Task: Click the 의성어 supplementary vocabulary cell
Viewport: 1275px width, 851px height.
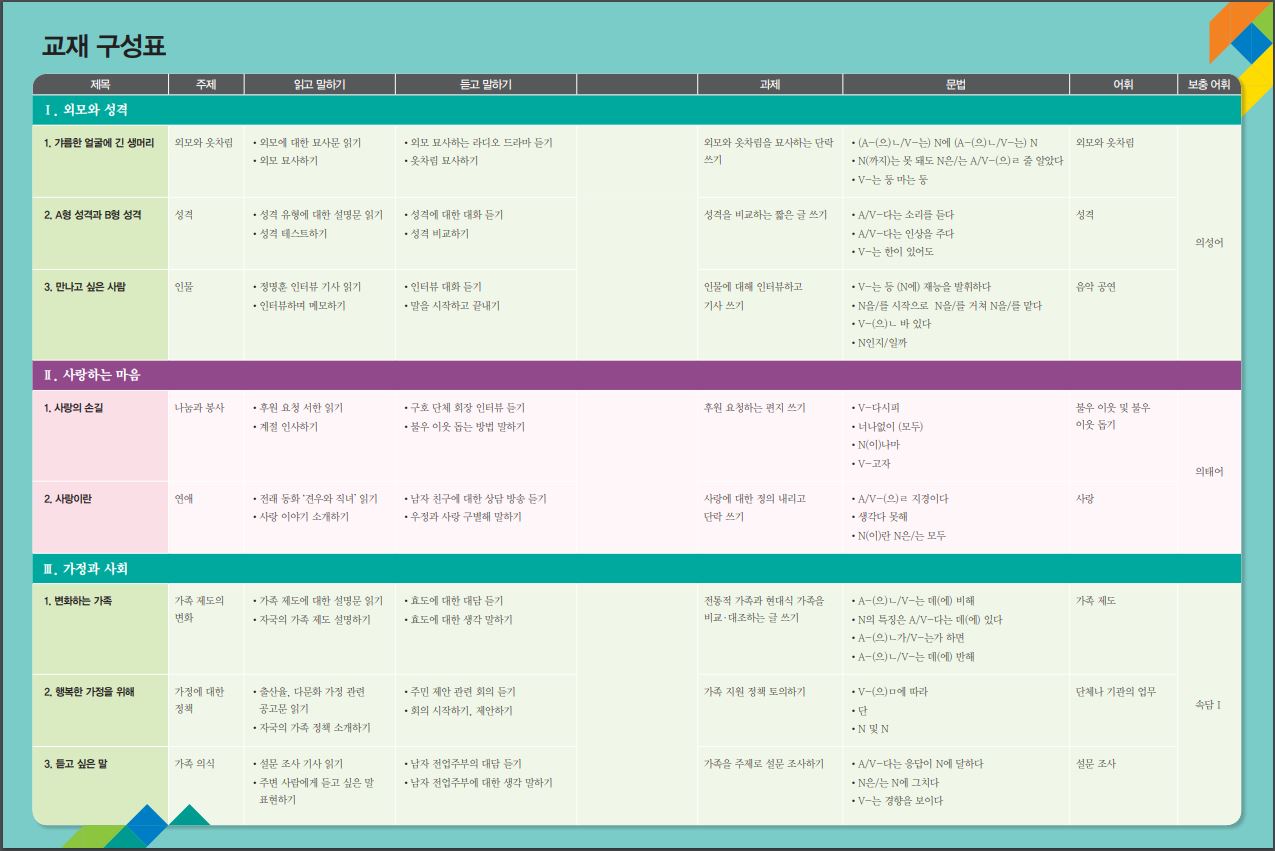Action: [x=1208, y=242]
